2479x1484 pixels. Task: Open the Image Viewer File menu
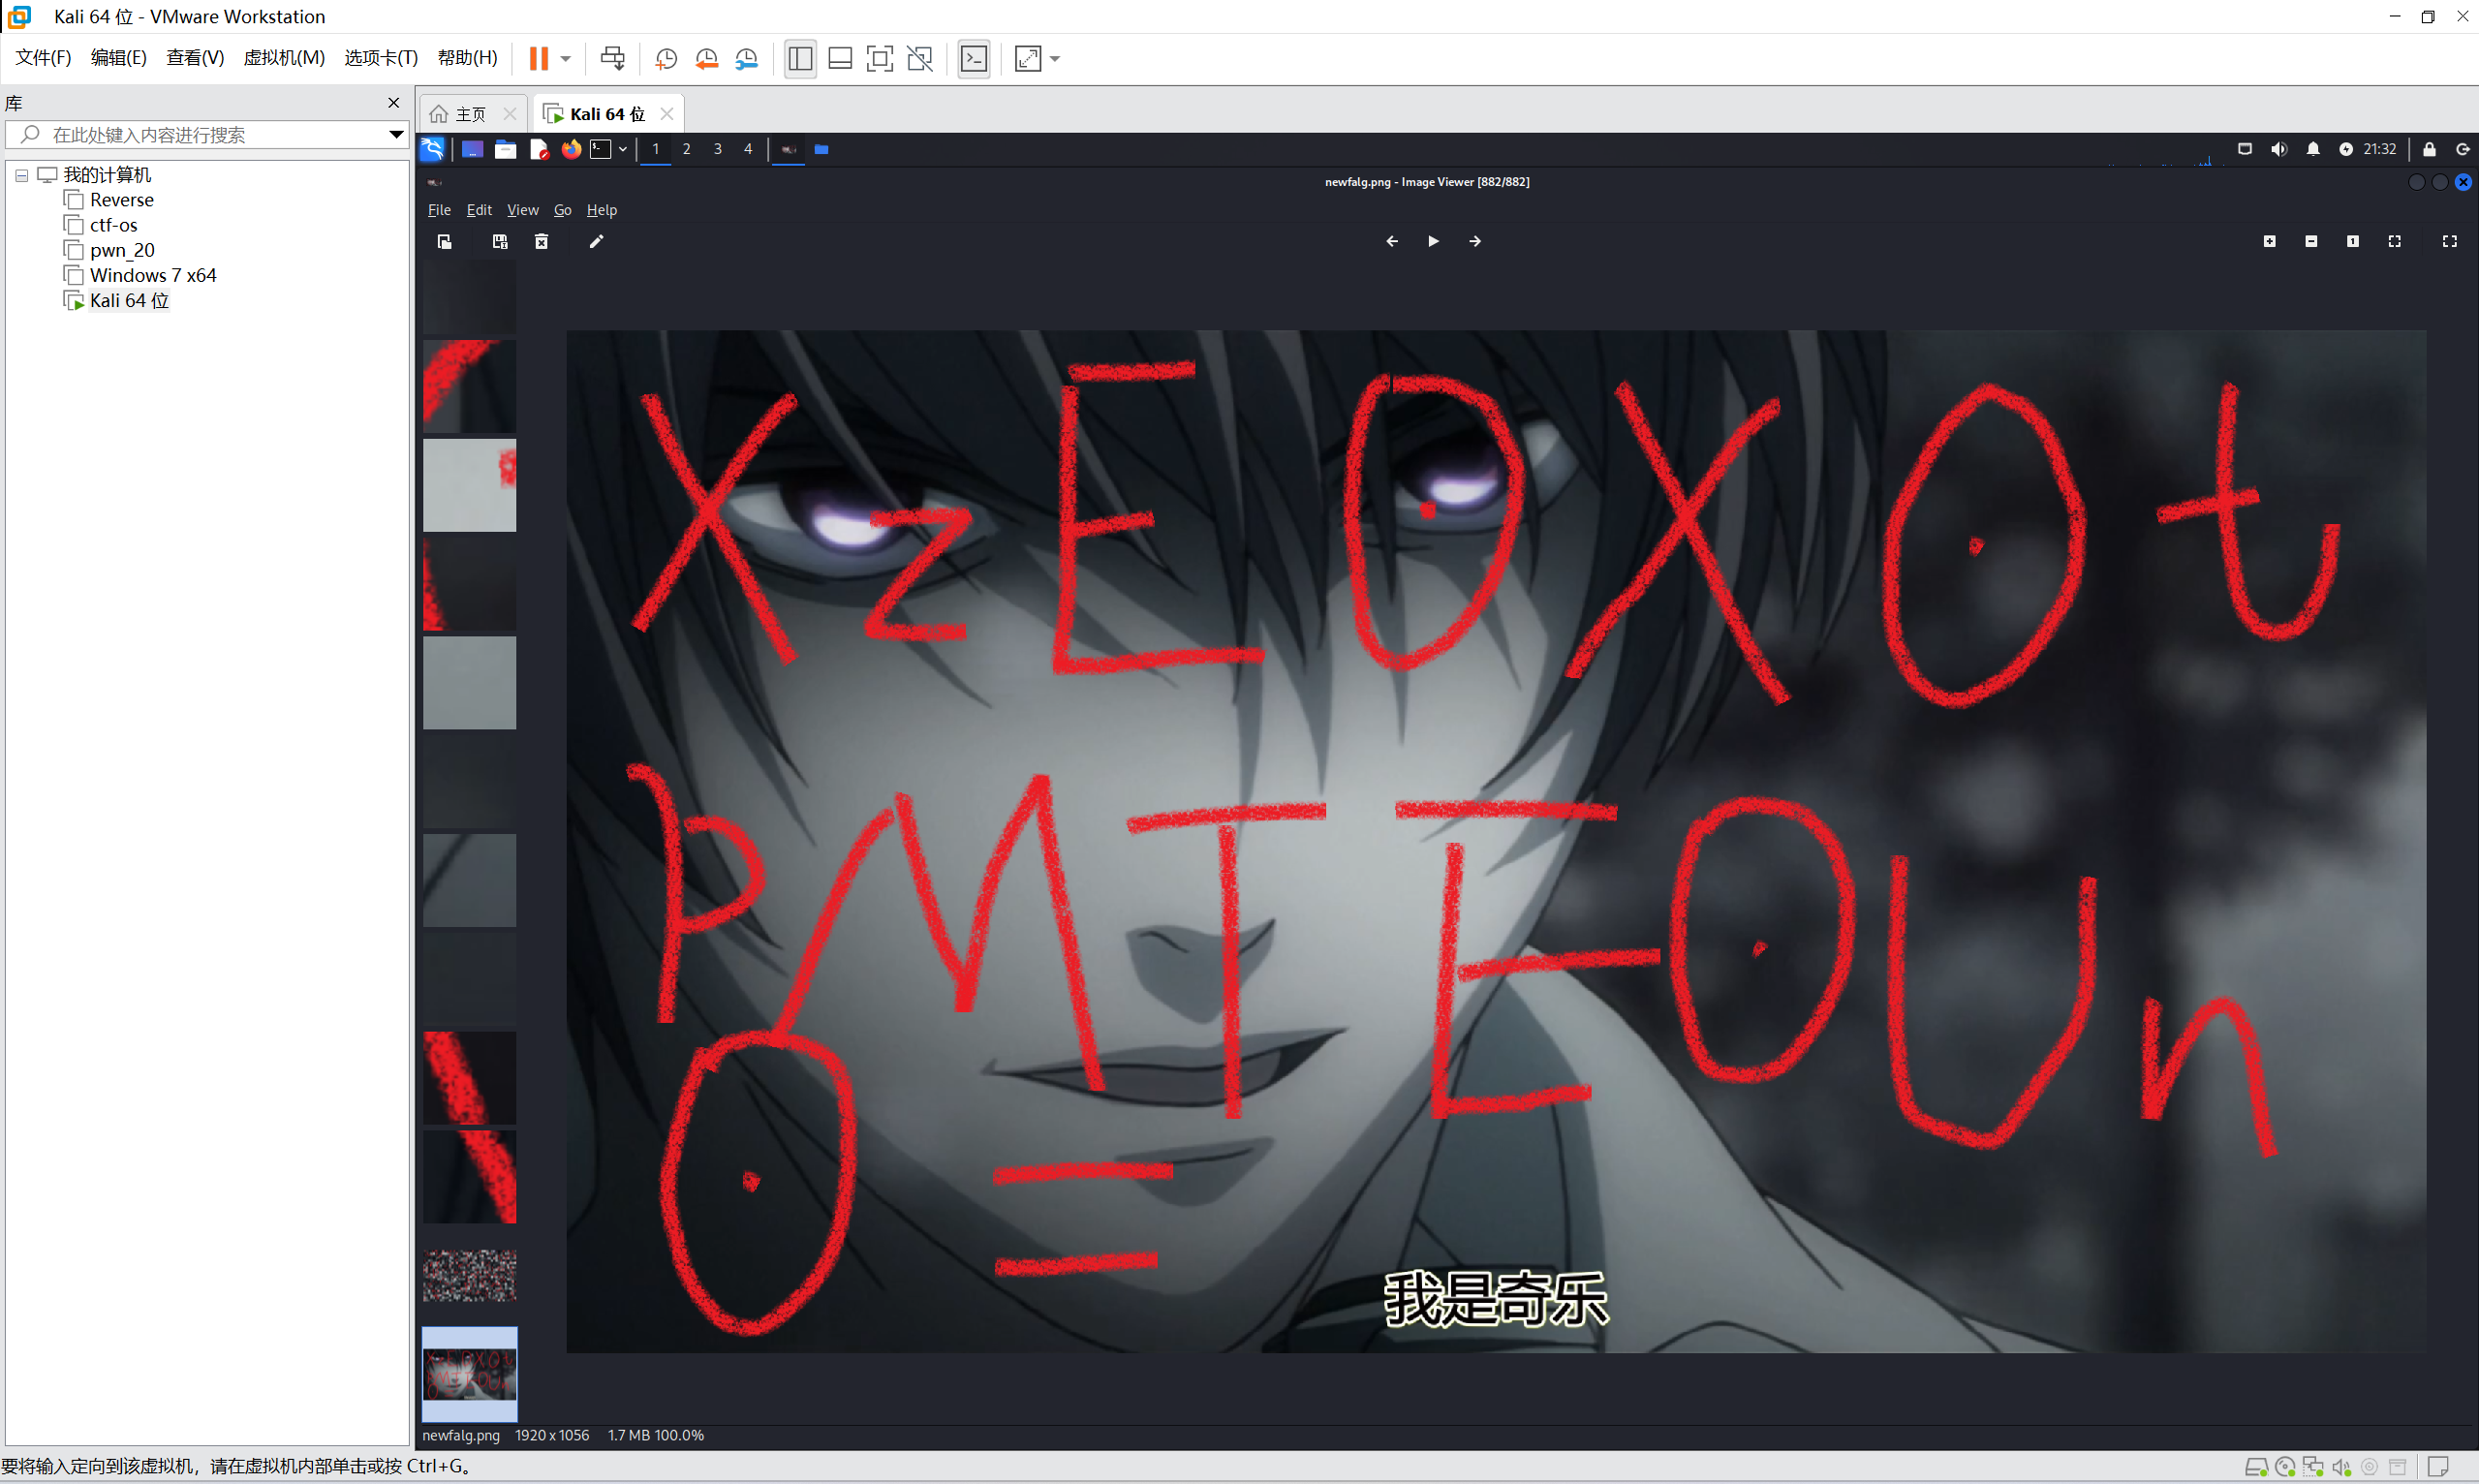click(439, 210)
